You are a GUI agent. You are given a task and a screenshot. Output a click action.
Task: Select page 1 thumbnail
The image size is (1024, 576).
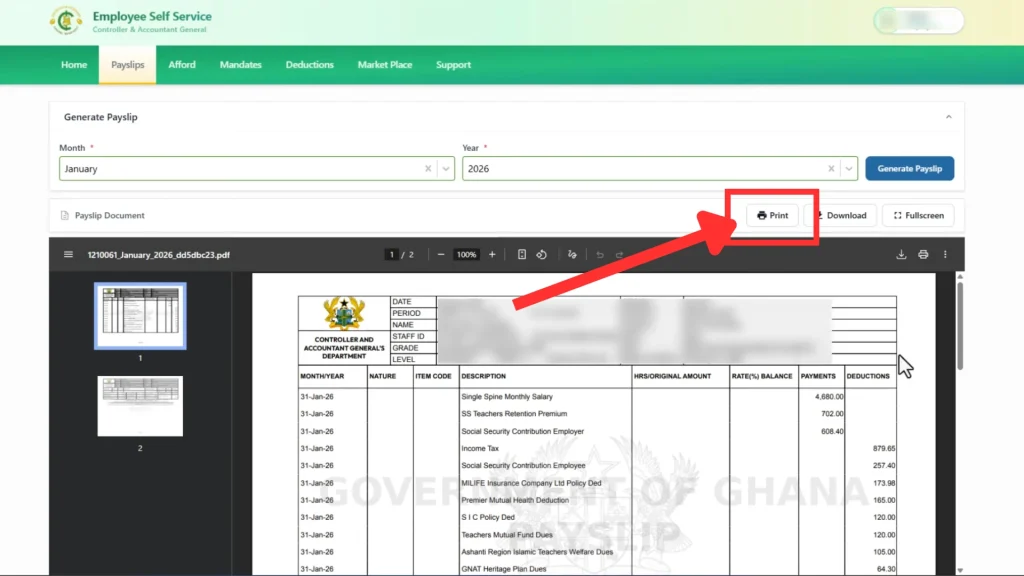click(140, 316)
